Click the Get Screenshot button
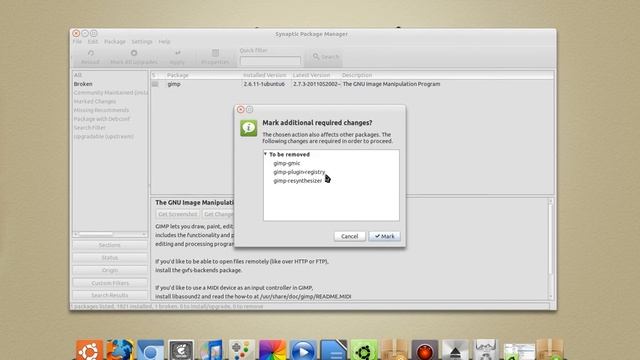Viewport: 640px width, 360px height. (178, 214)
